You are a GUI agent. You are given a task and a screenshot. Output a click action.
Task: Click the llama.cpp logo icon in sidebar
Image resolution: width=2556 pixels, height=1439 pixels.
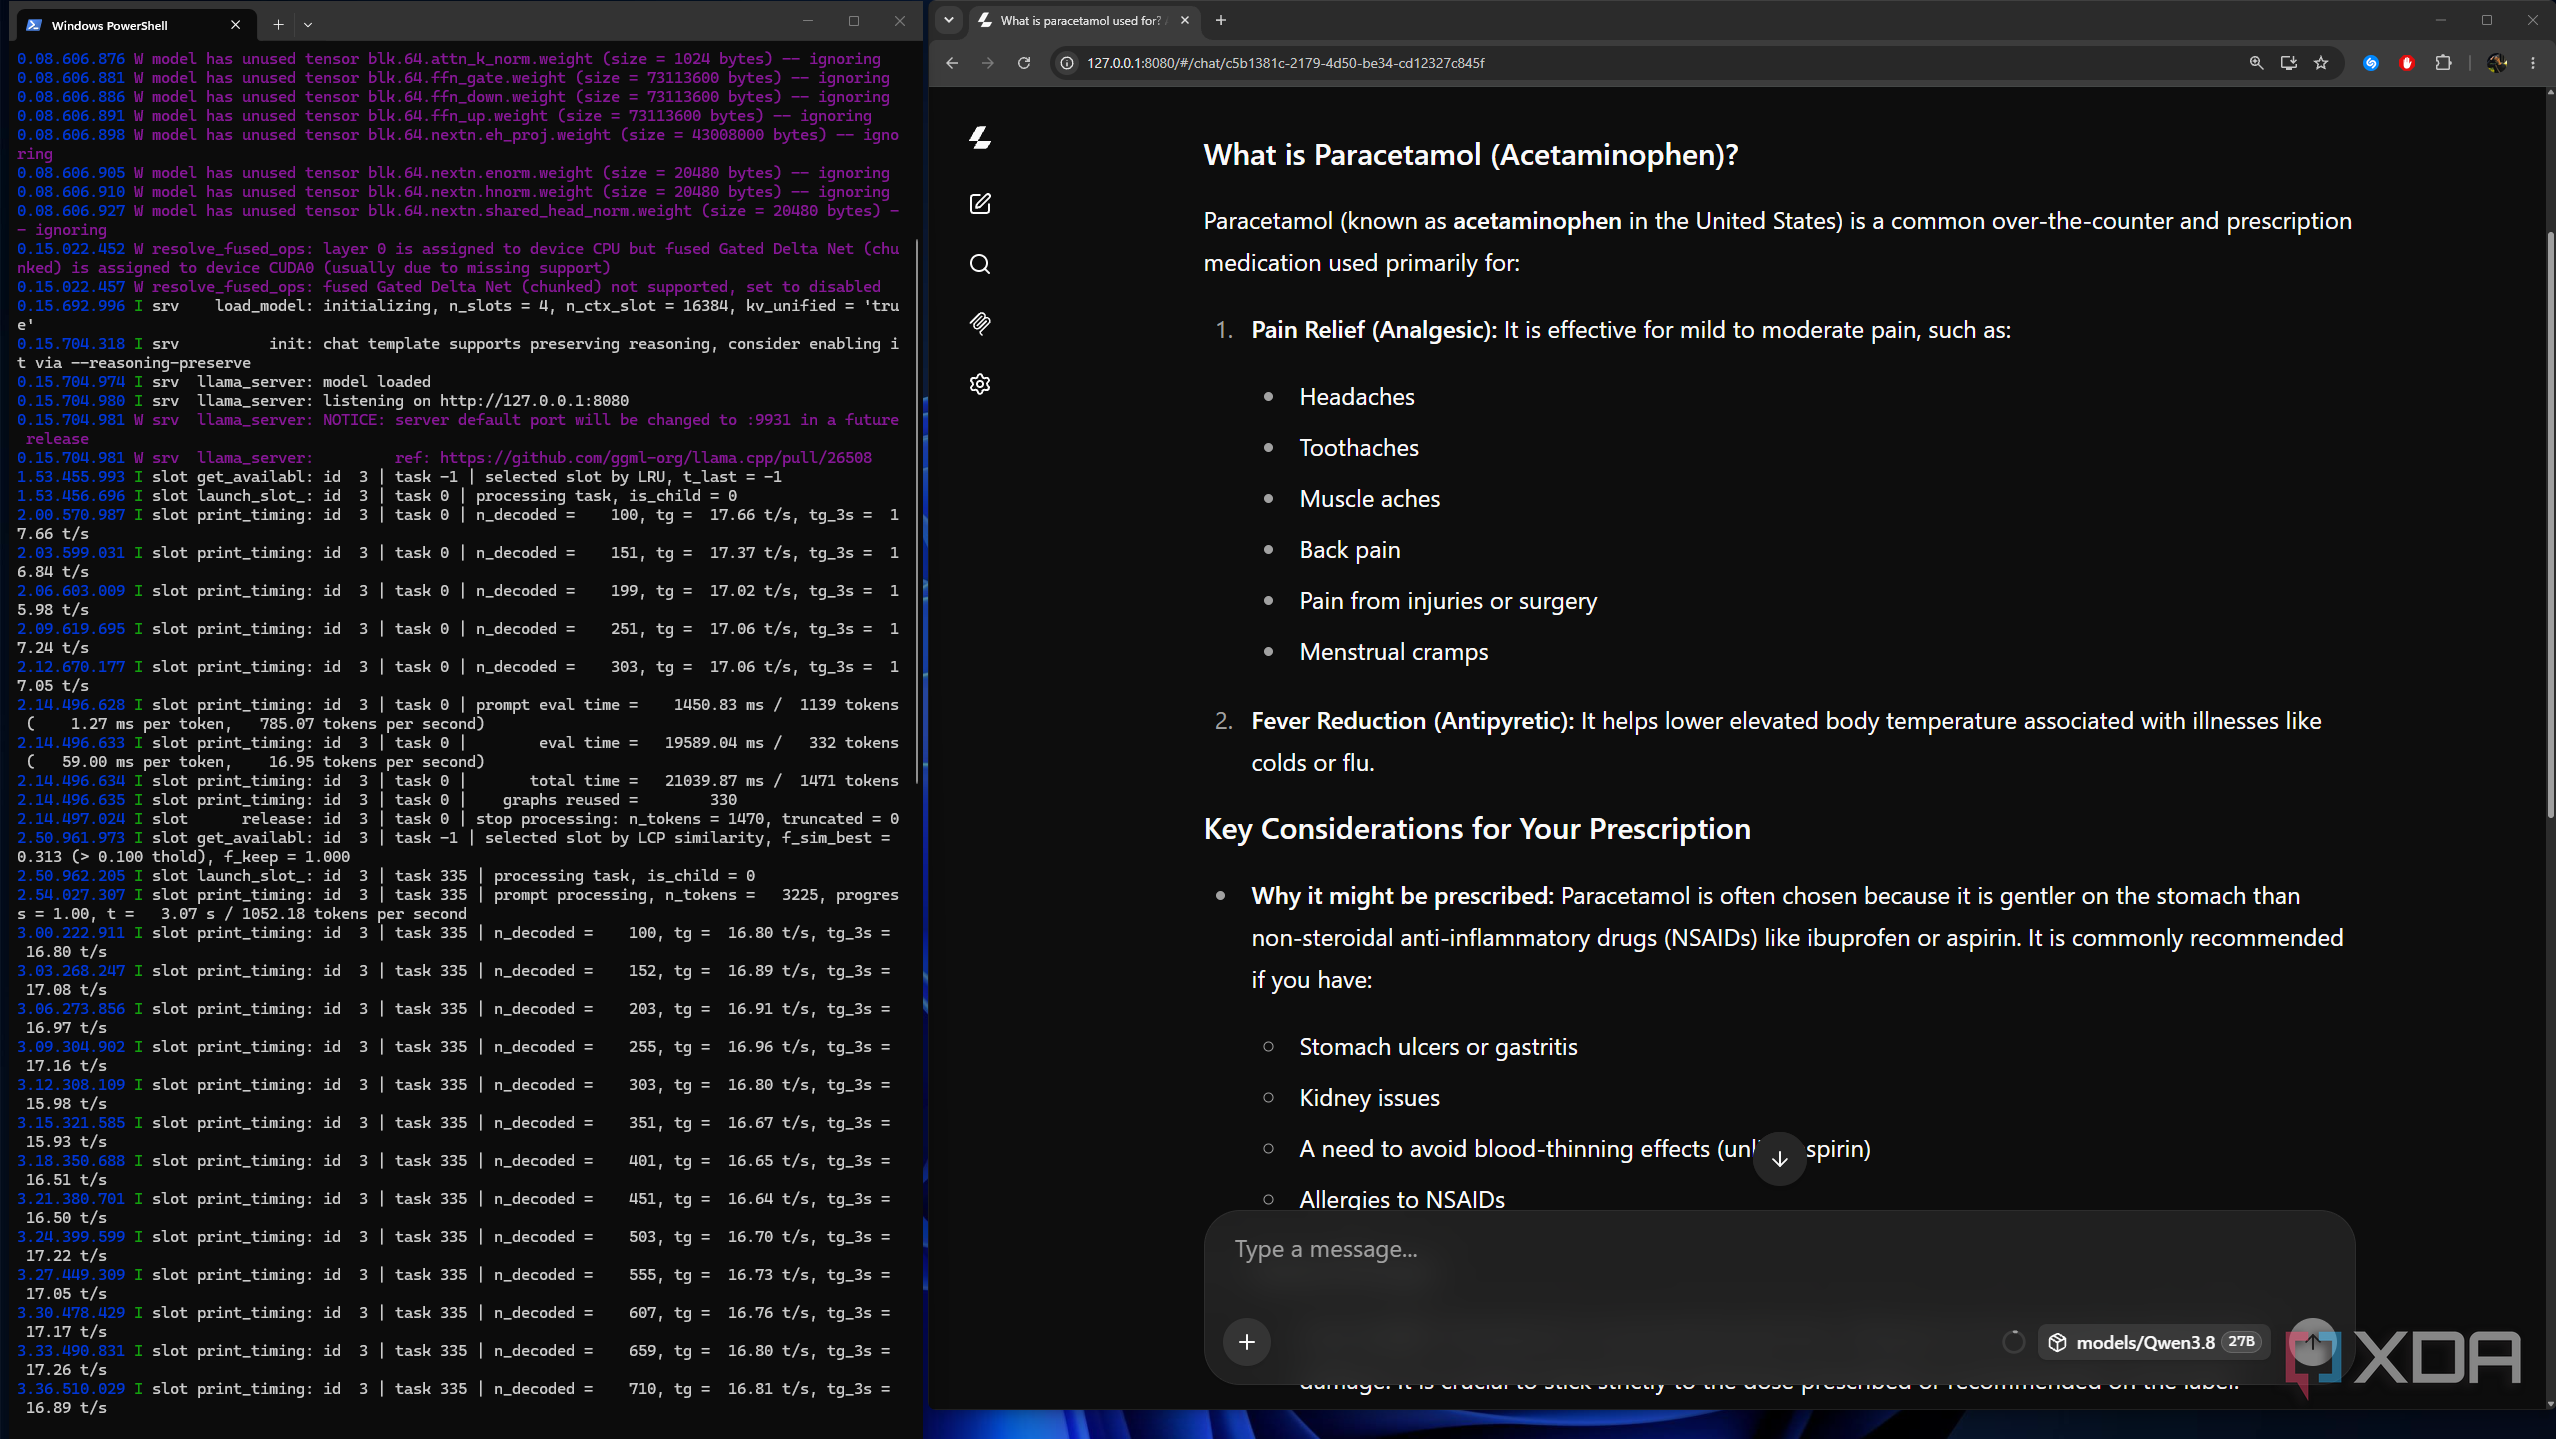[980, 138]
